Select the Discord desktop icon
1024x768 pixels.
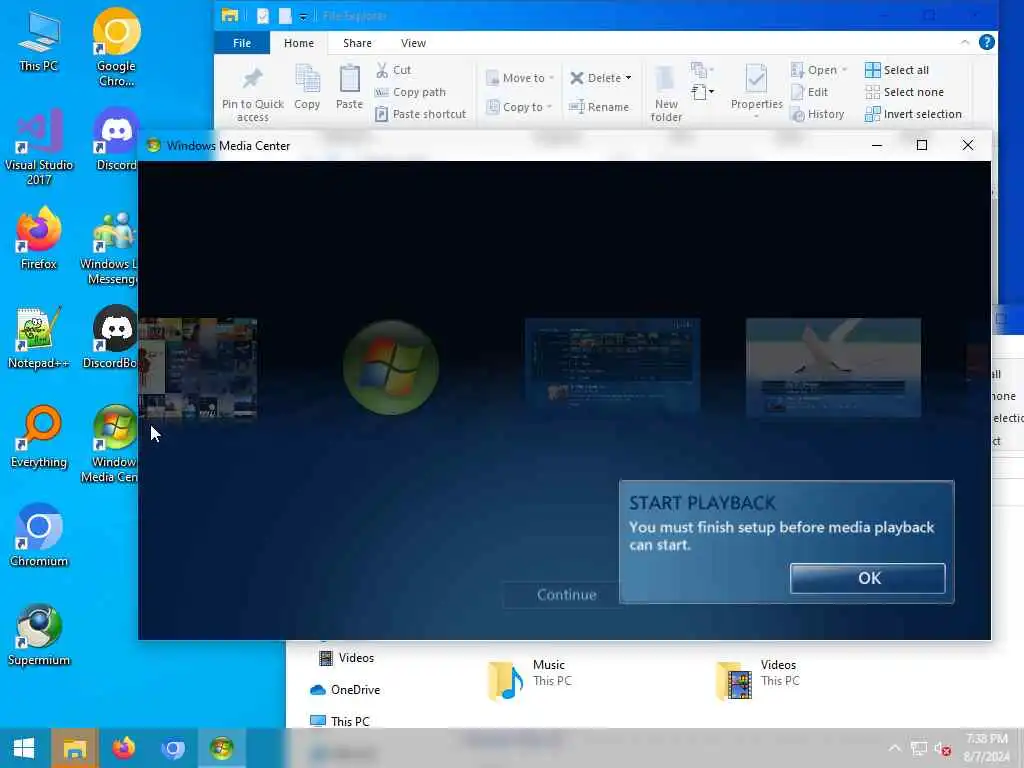point(116,140)
